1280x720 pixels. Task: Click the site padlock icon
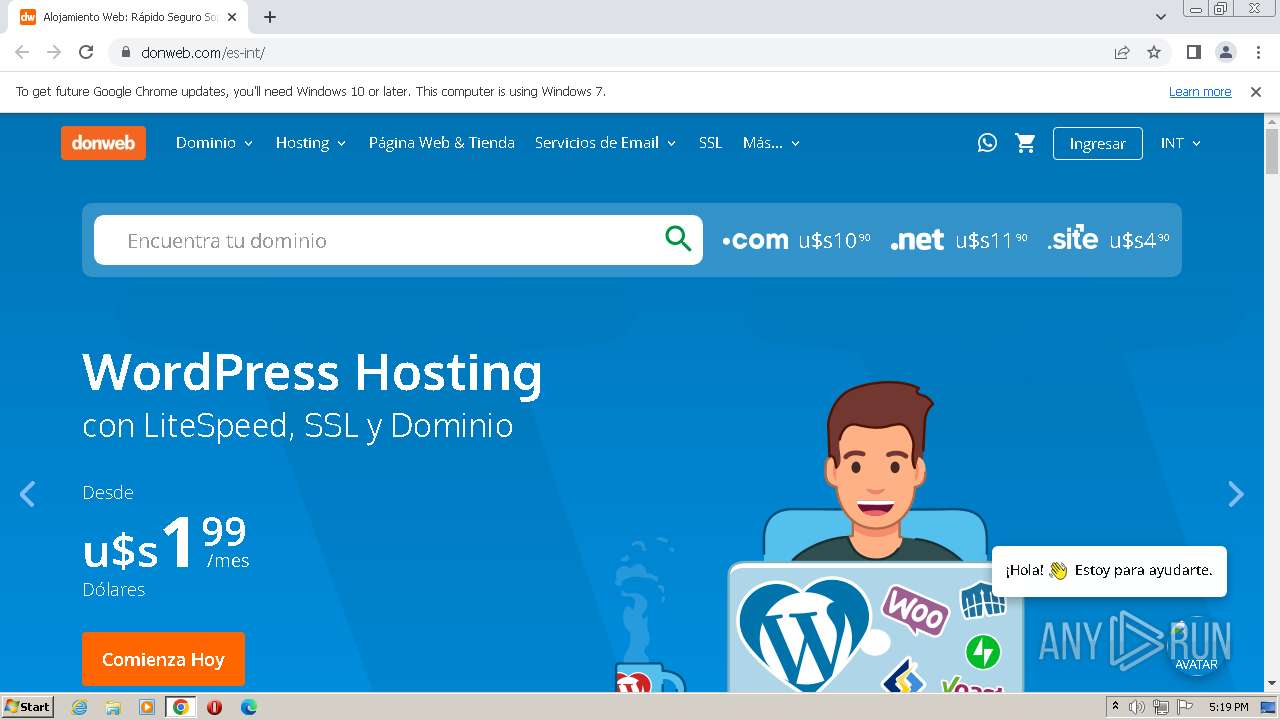(x=126, y=53)
